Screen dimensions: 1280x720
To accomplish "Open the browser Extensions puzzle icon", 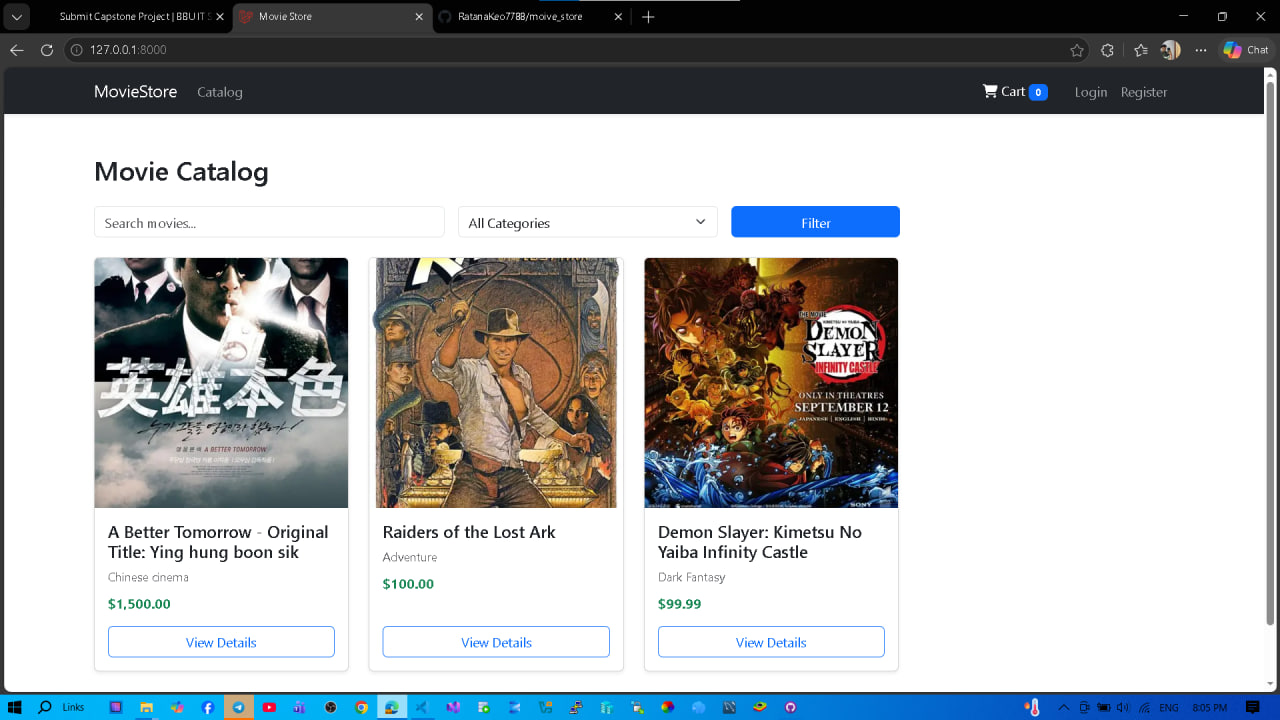I will point(1107,50).
